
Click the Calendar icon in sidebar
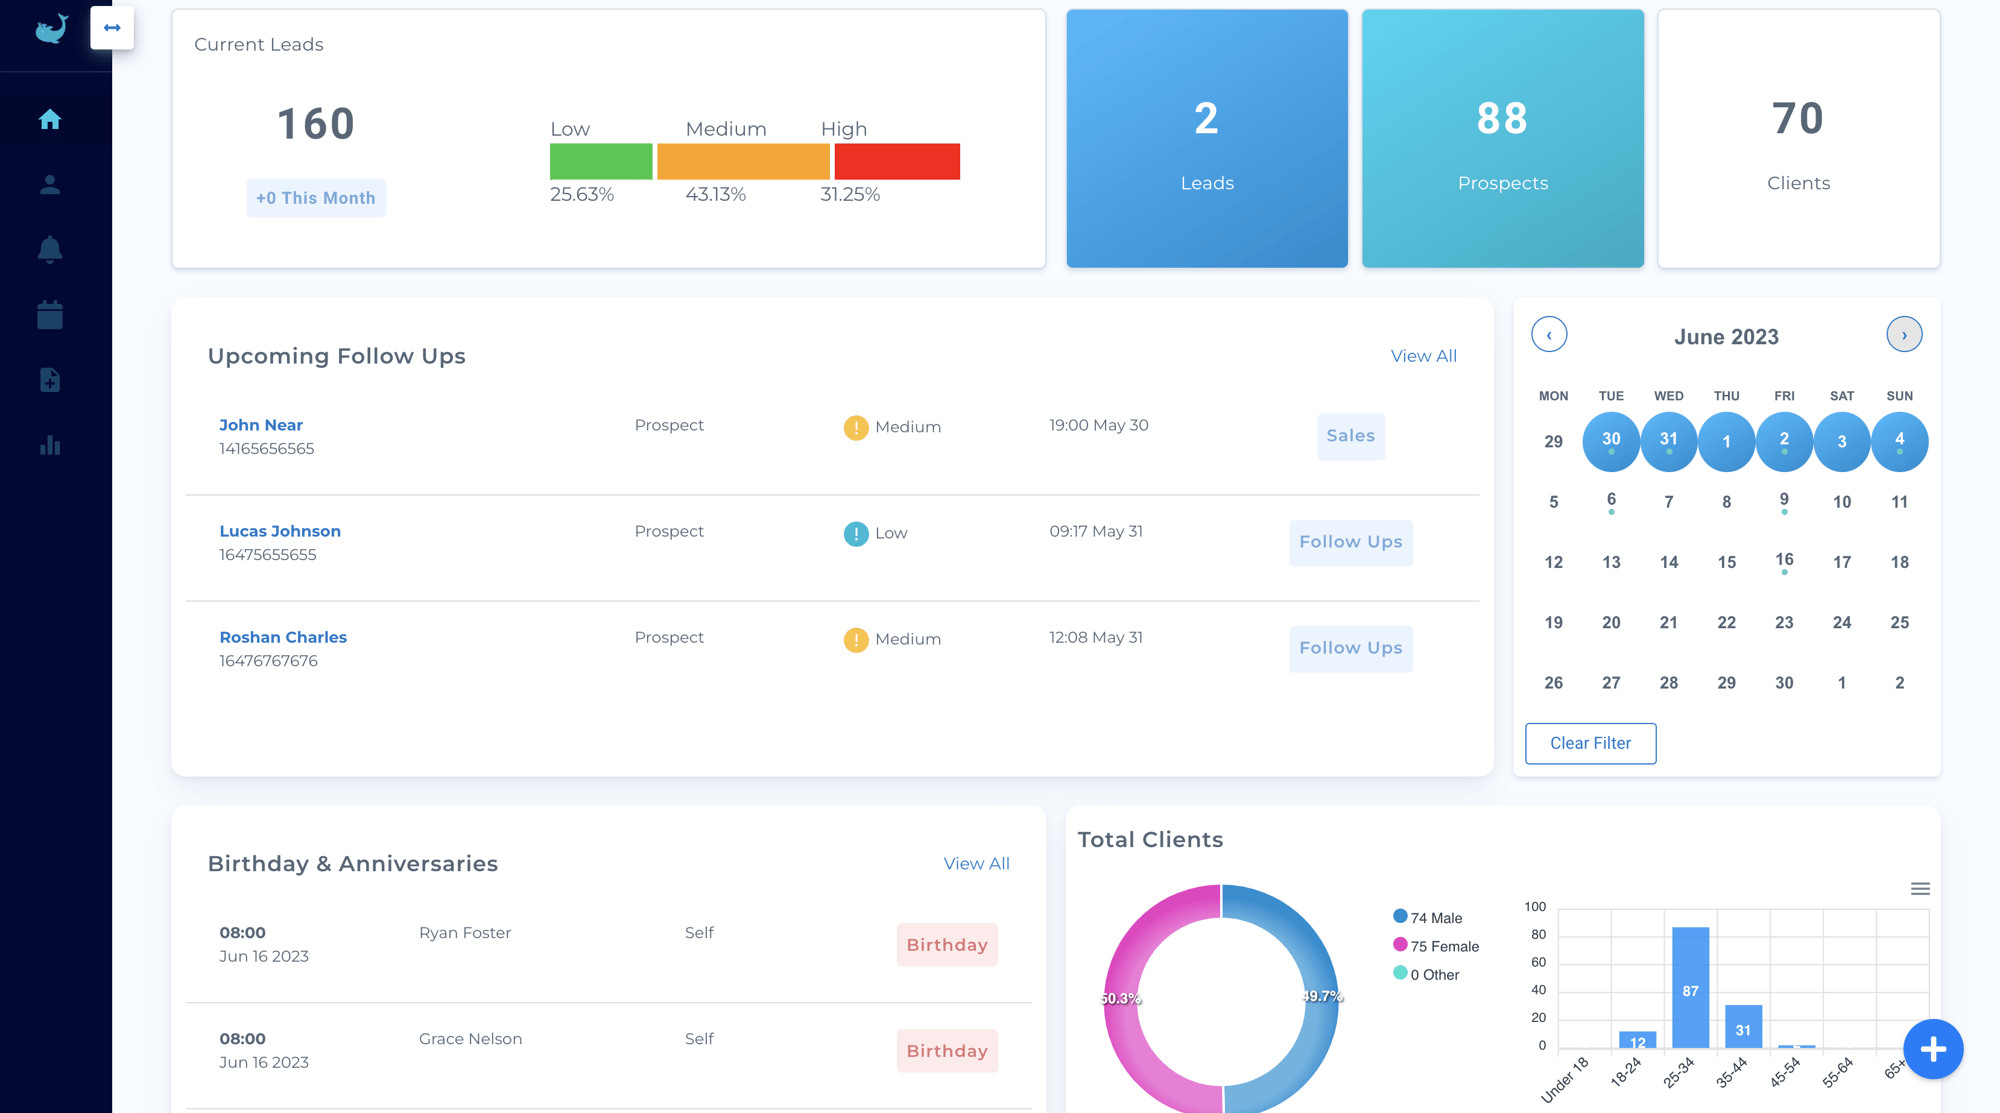pos(48,314)
